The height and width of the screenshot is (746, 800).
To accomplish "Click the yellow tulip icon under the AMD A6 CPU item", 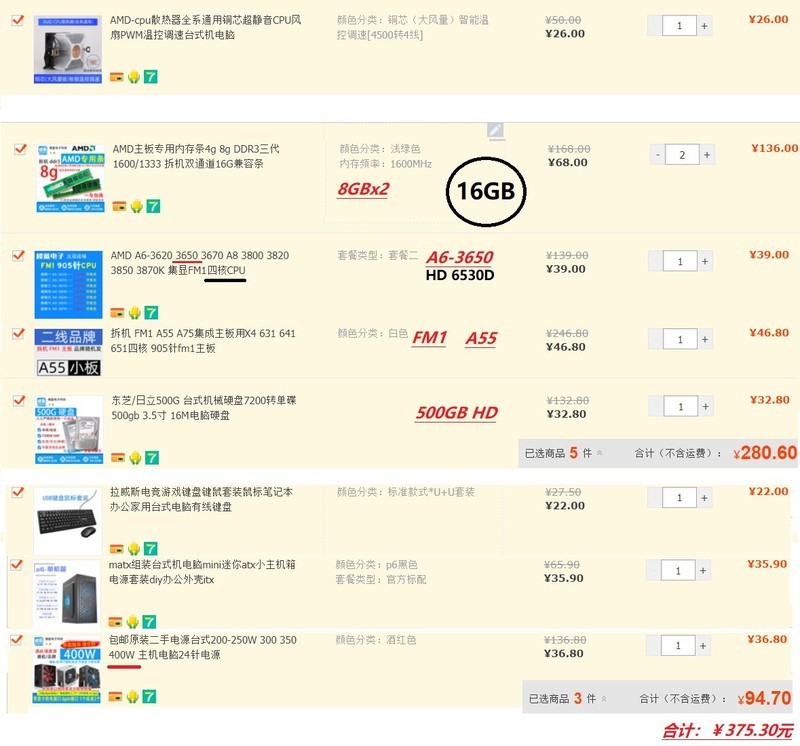I will (x=135, y=312).
